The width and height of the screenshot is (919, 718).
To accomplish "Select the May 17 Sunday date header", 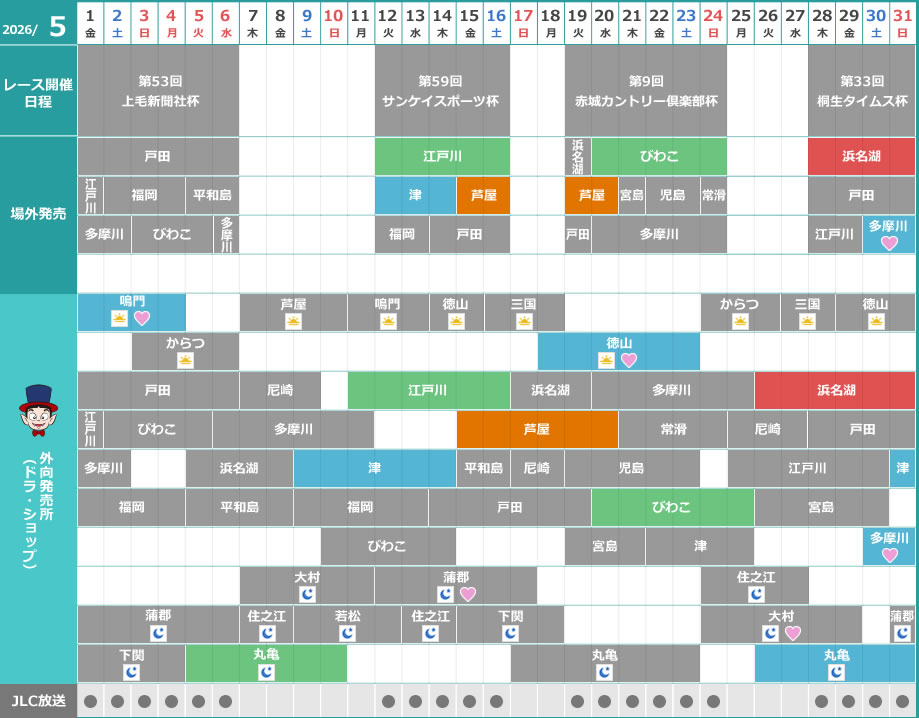I will coord(523,22).
